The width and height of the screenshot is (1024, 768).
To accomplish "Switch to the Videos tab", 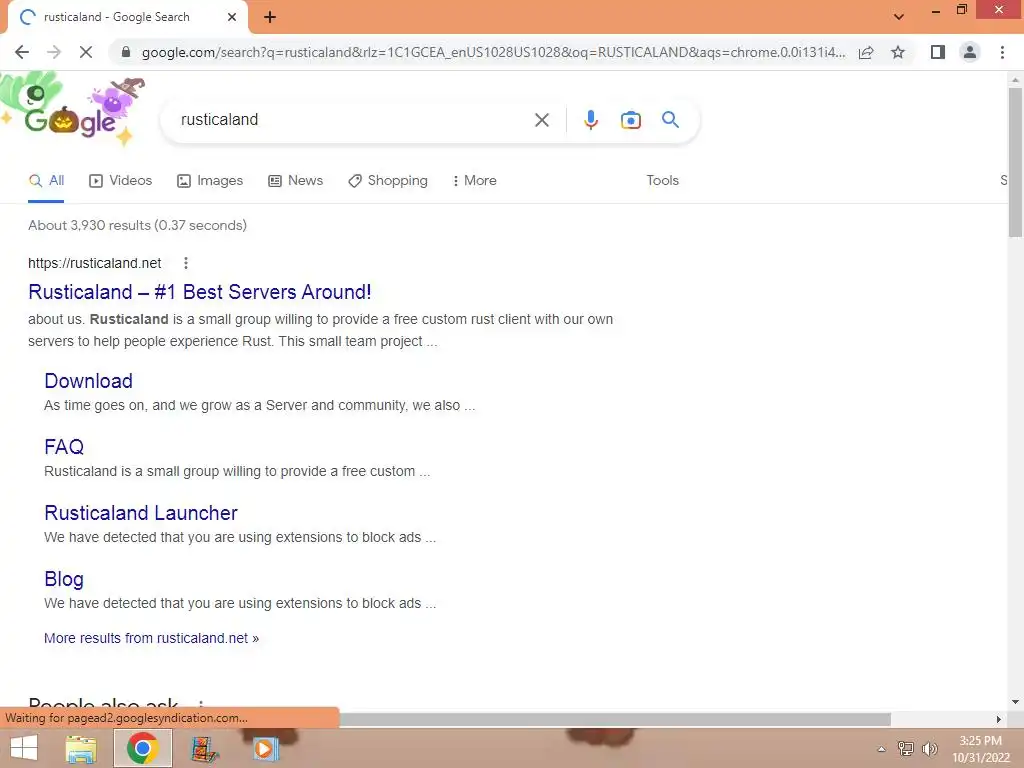I will tap(121, 181).
